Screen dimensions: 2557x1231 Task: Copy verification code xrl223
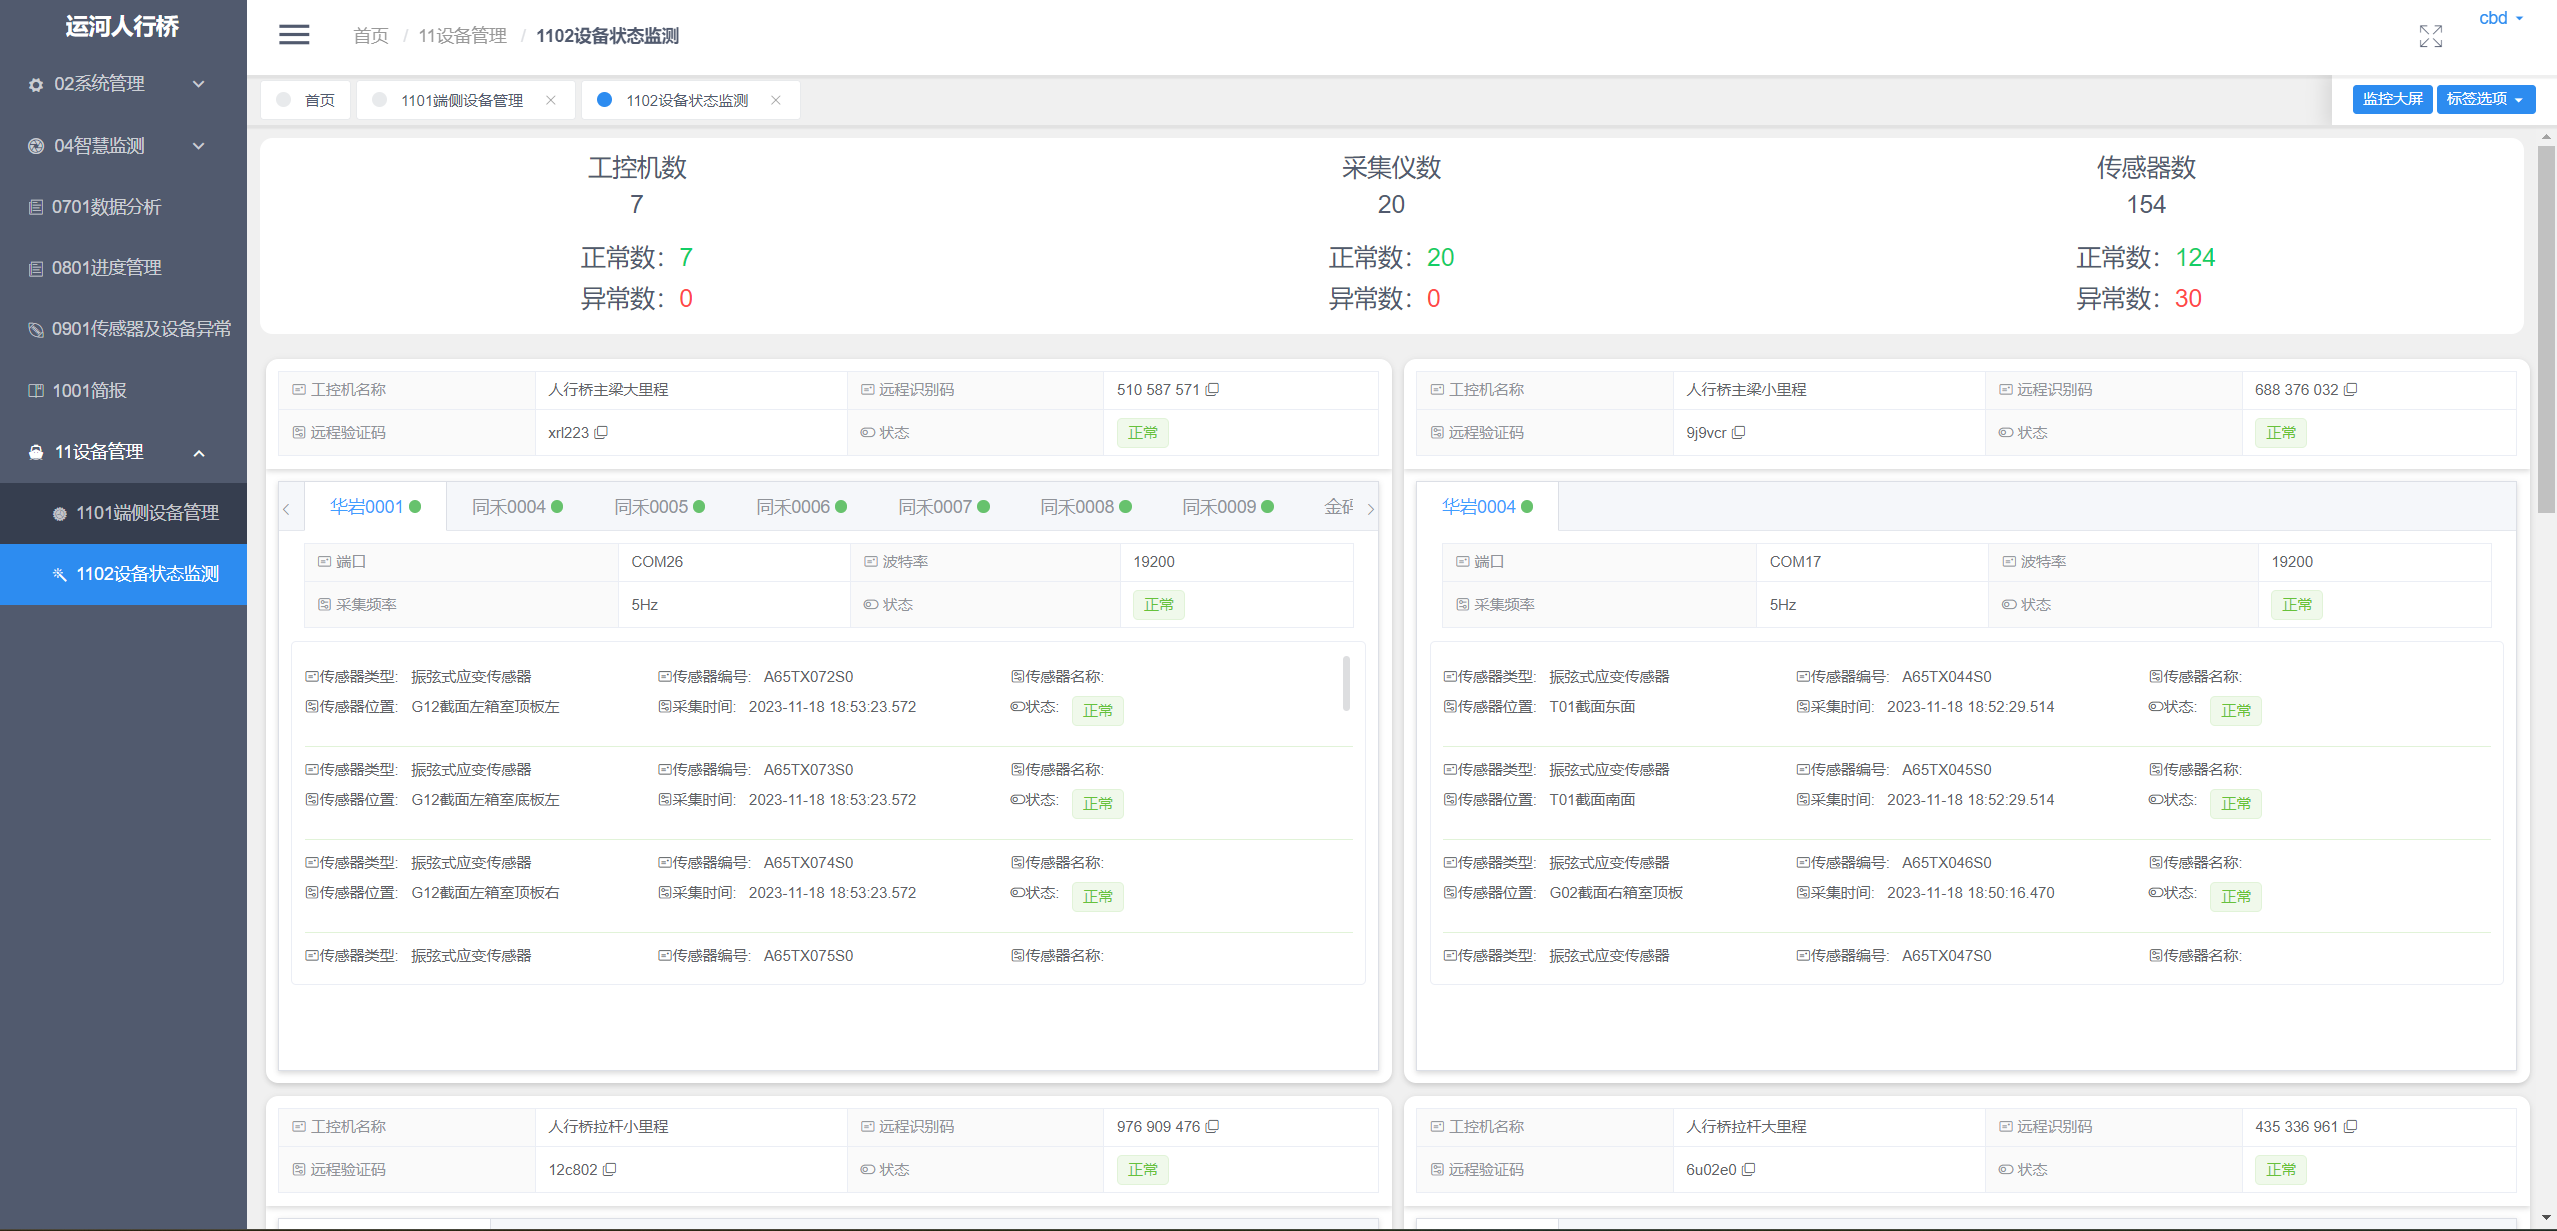click(x=601, y=432)
